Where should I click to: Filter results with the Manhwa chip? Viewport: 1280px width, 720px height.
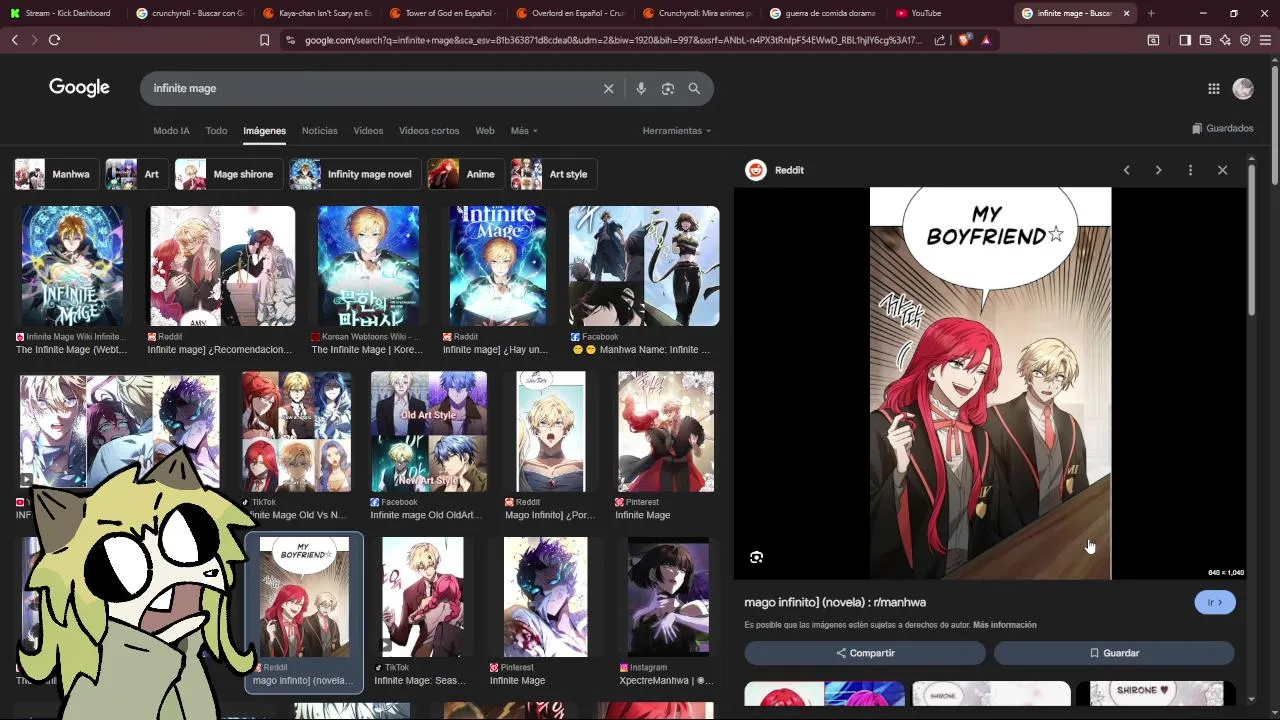coord(55,174)
